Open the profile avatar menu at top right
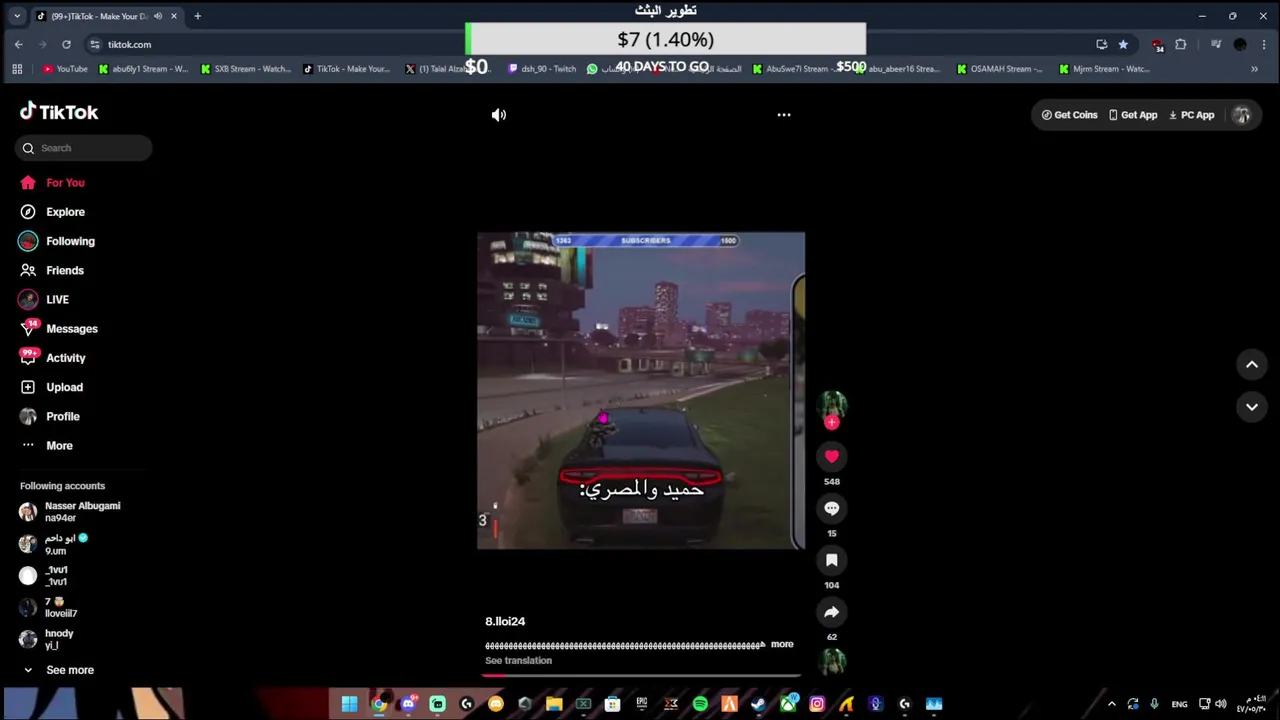Screen dimensions: 1280x720 coord(1242,115)
